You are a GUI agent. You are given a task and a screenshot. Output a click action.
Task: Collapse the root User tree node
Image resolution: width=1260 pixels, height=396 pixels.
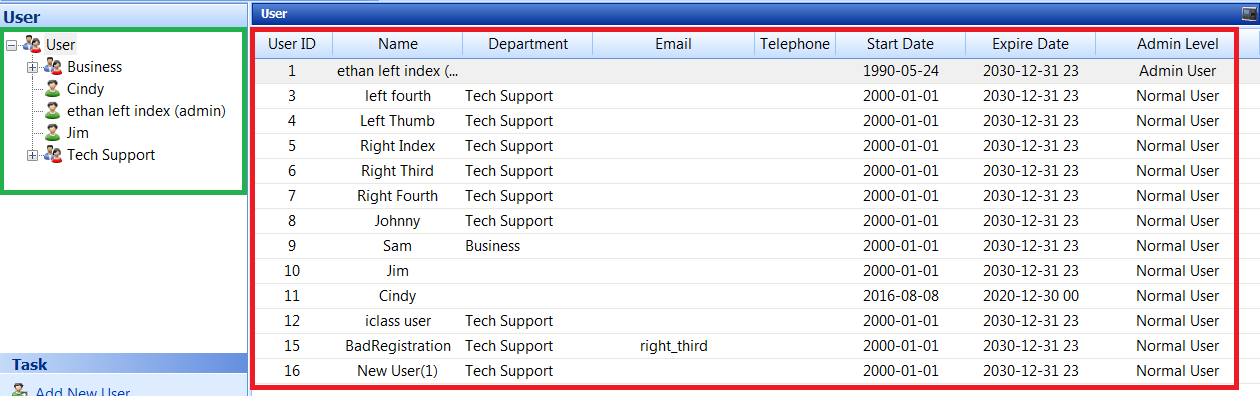coord(11,45)
